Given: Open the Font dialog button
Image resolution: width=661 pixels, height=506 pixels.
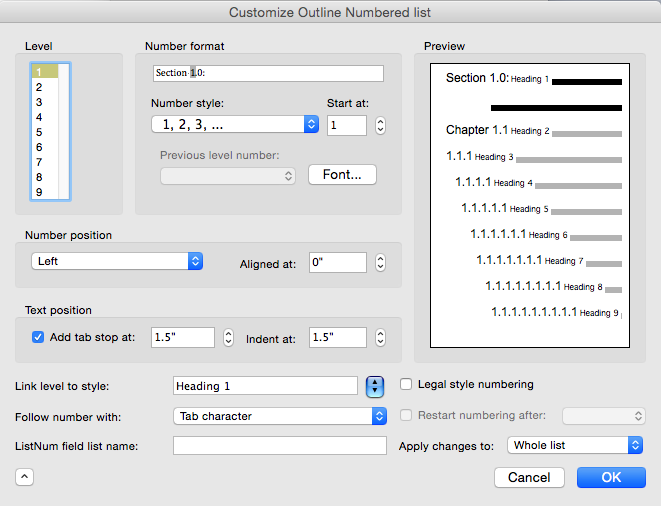Looking at the screenshot, I should tap(342, 175).
